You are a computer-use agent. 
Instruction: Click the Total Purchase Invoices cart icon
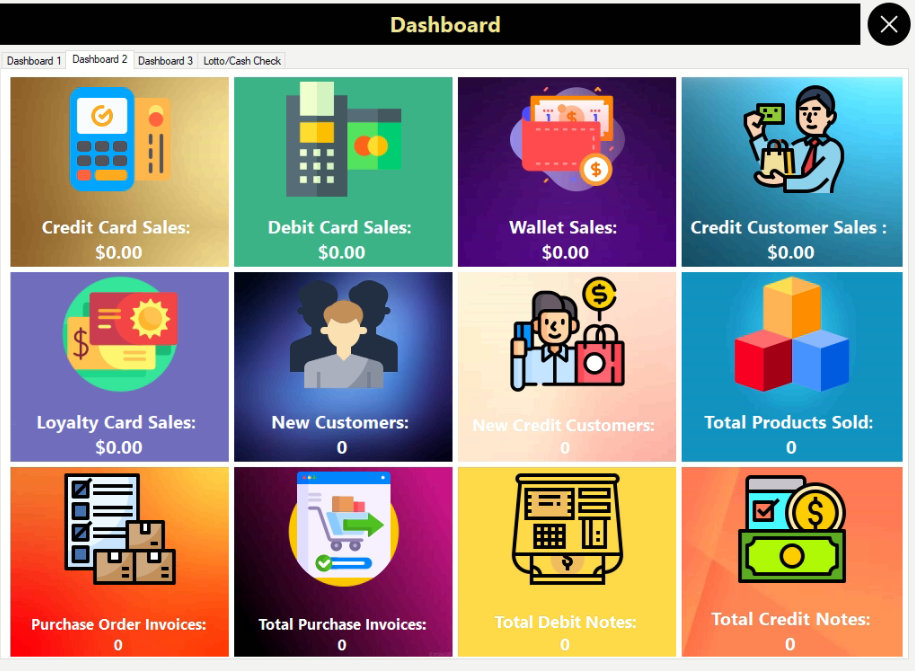[x=343, y=529]
